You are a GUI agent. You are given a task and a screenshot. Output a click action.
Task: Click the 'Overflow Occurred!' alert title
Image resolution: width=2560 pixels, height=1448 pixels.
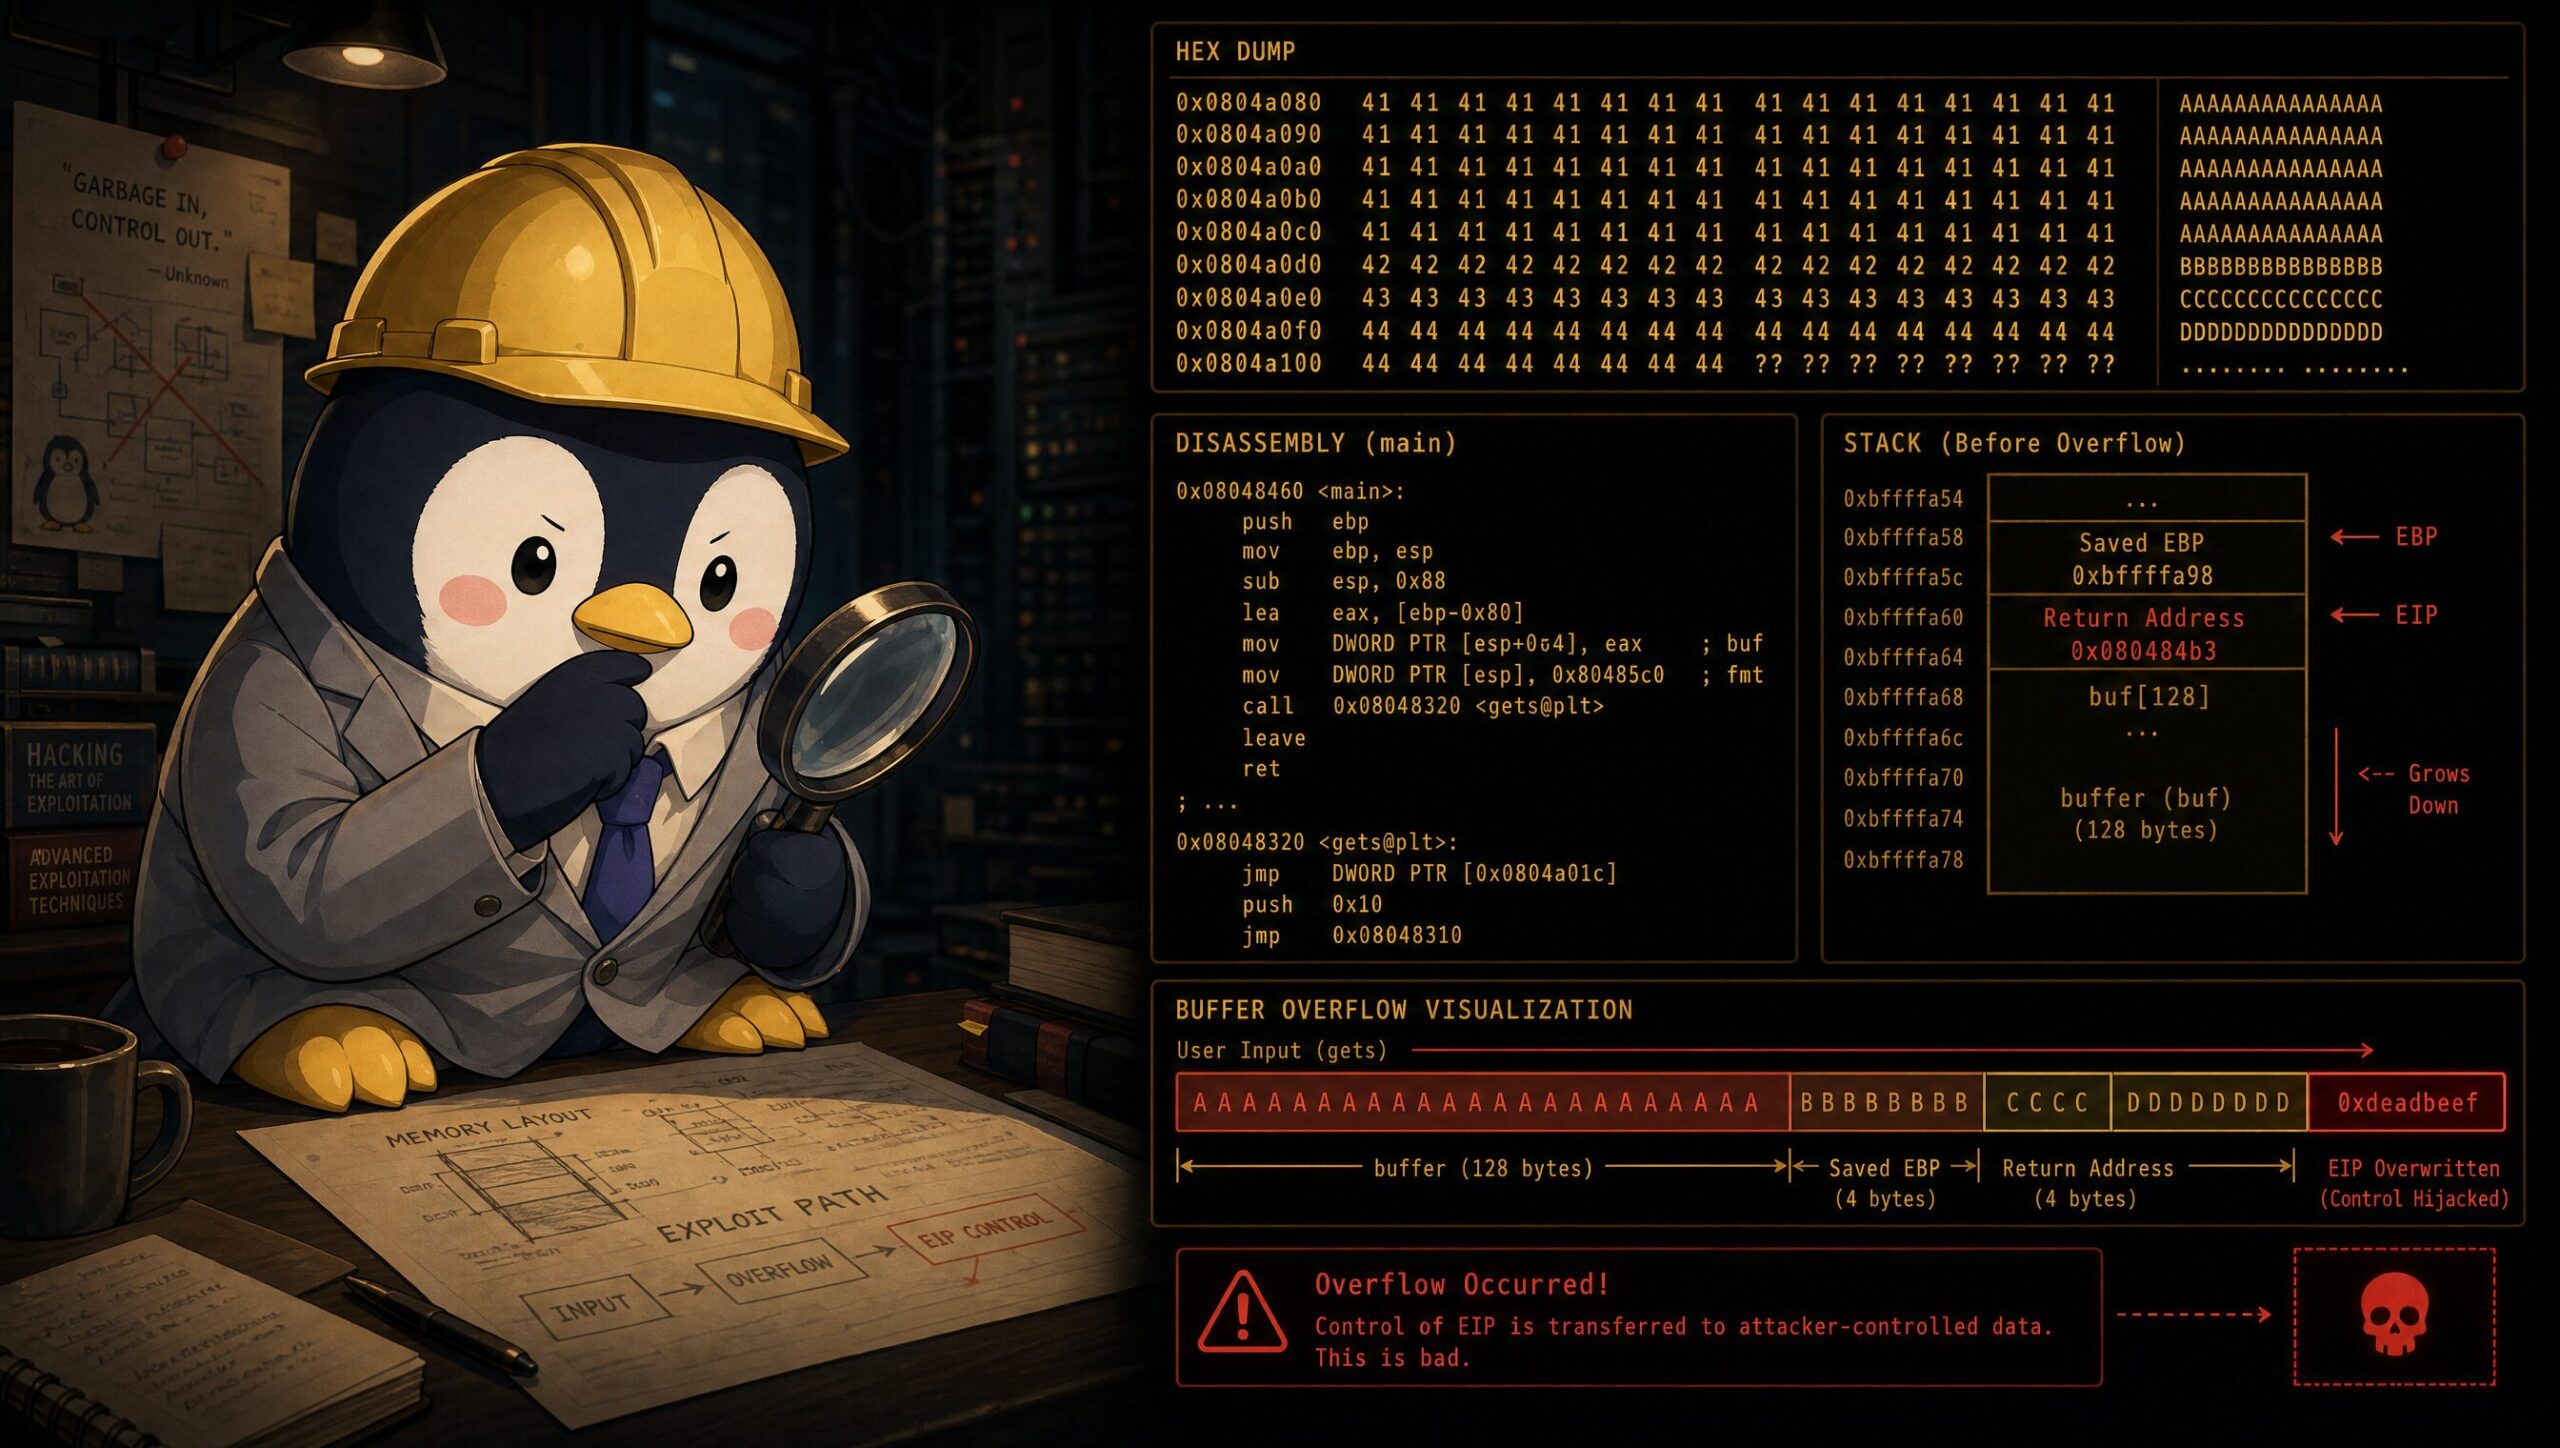point(1462,1284)
